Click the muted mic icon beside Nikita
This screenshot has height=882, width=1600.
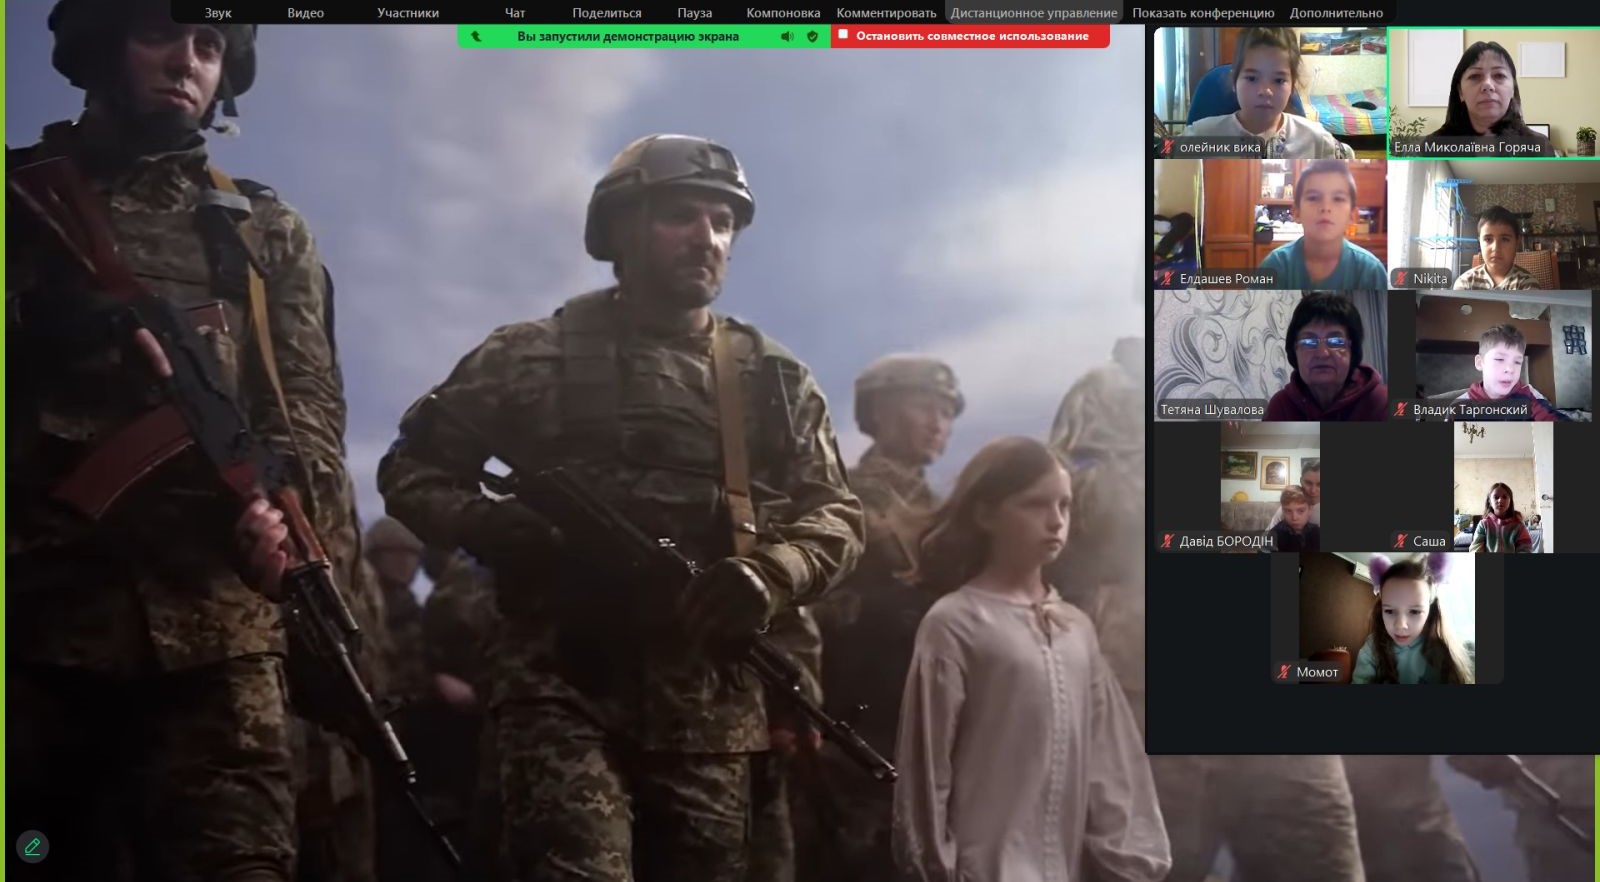point(1401,278)
